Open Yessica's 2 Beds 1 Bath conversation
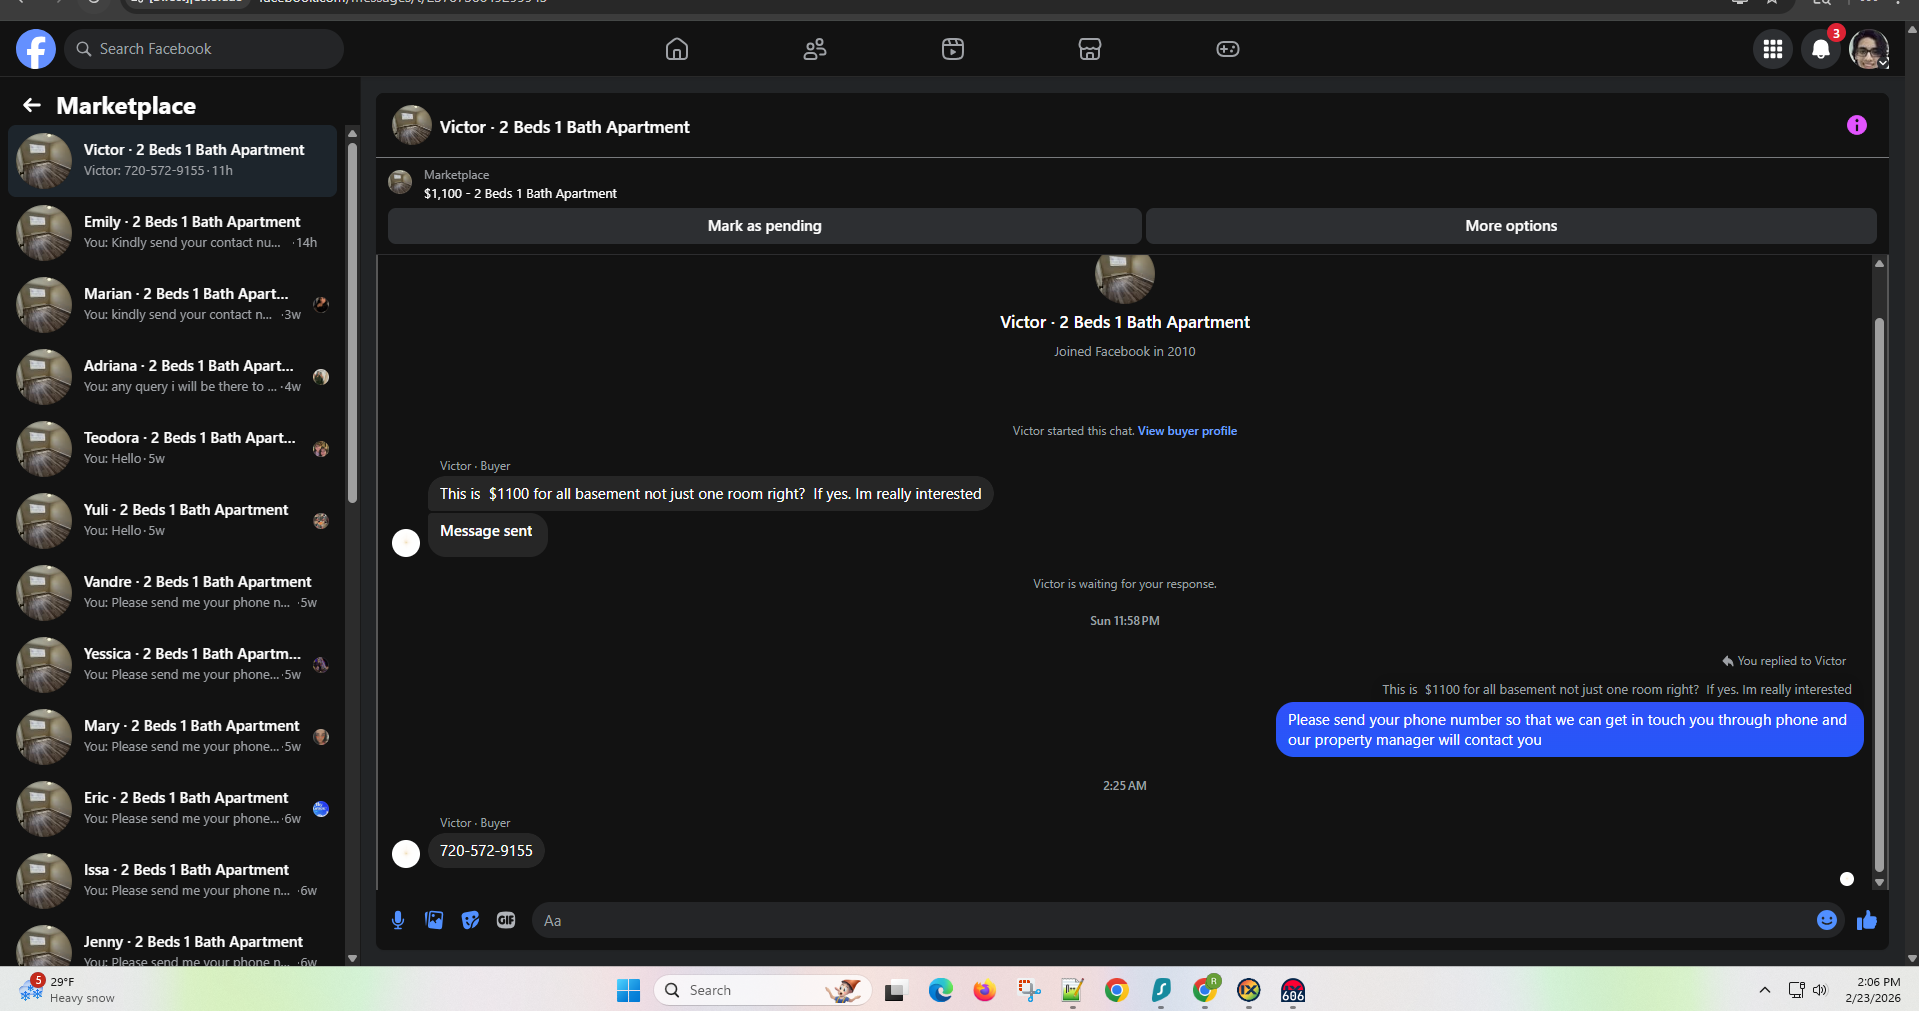The width and height of the screenshot is (1919, 1011). coord(172,664)
